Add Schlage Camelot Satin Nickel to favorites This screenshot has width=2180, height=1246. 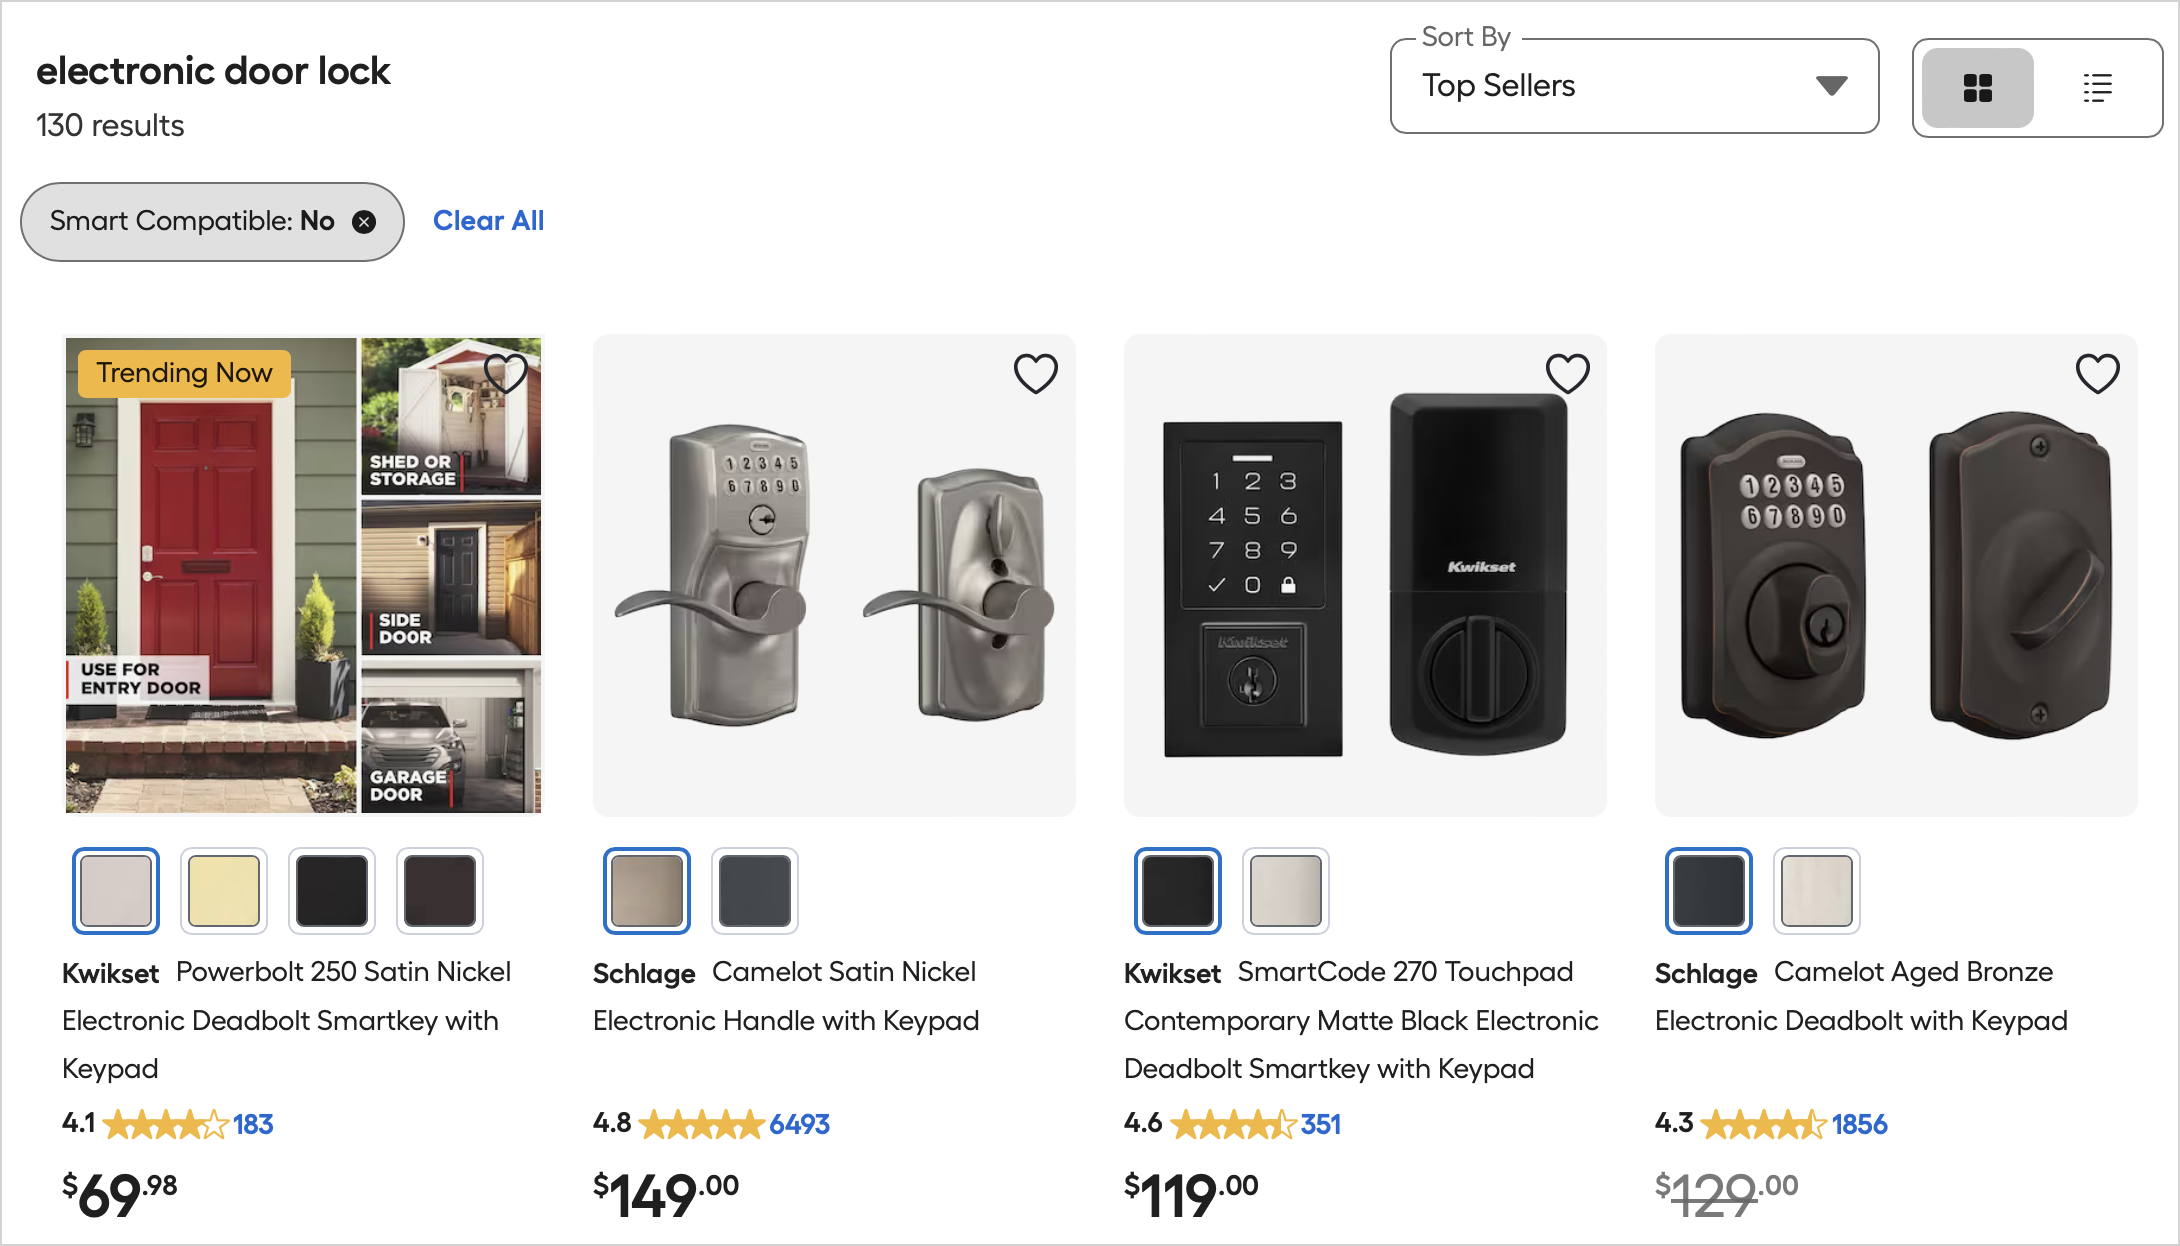click(1036, 373)
